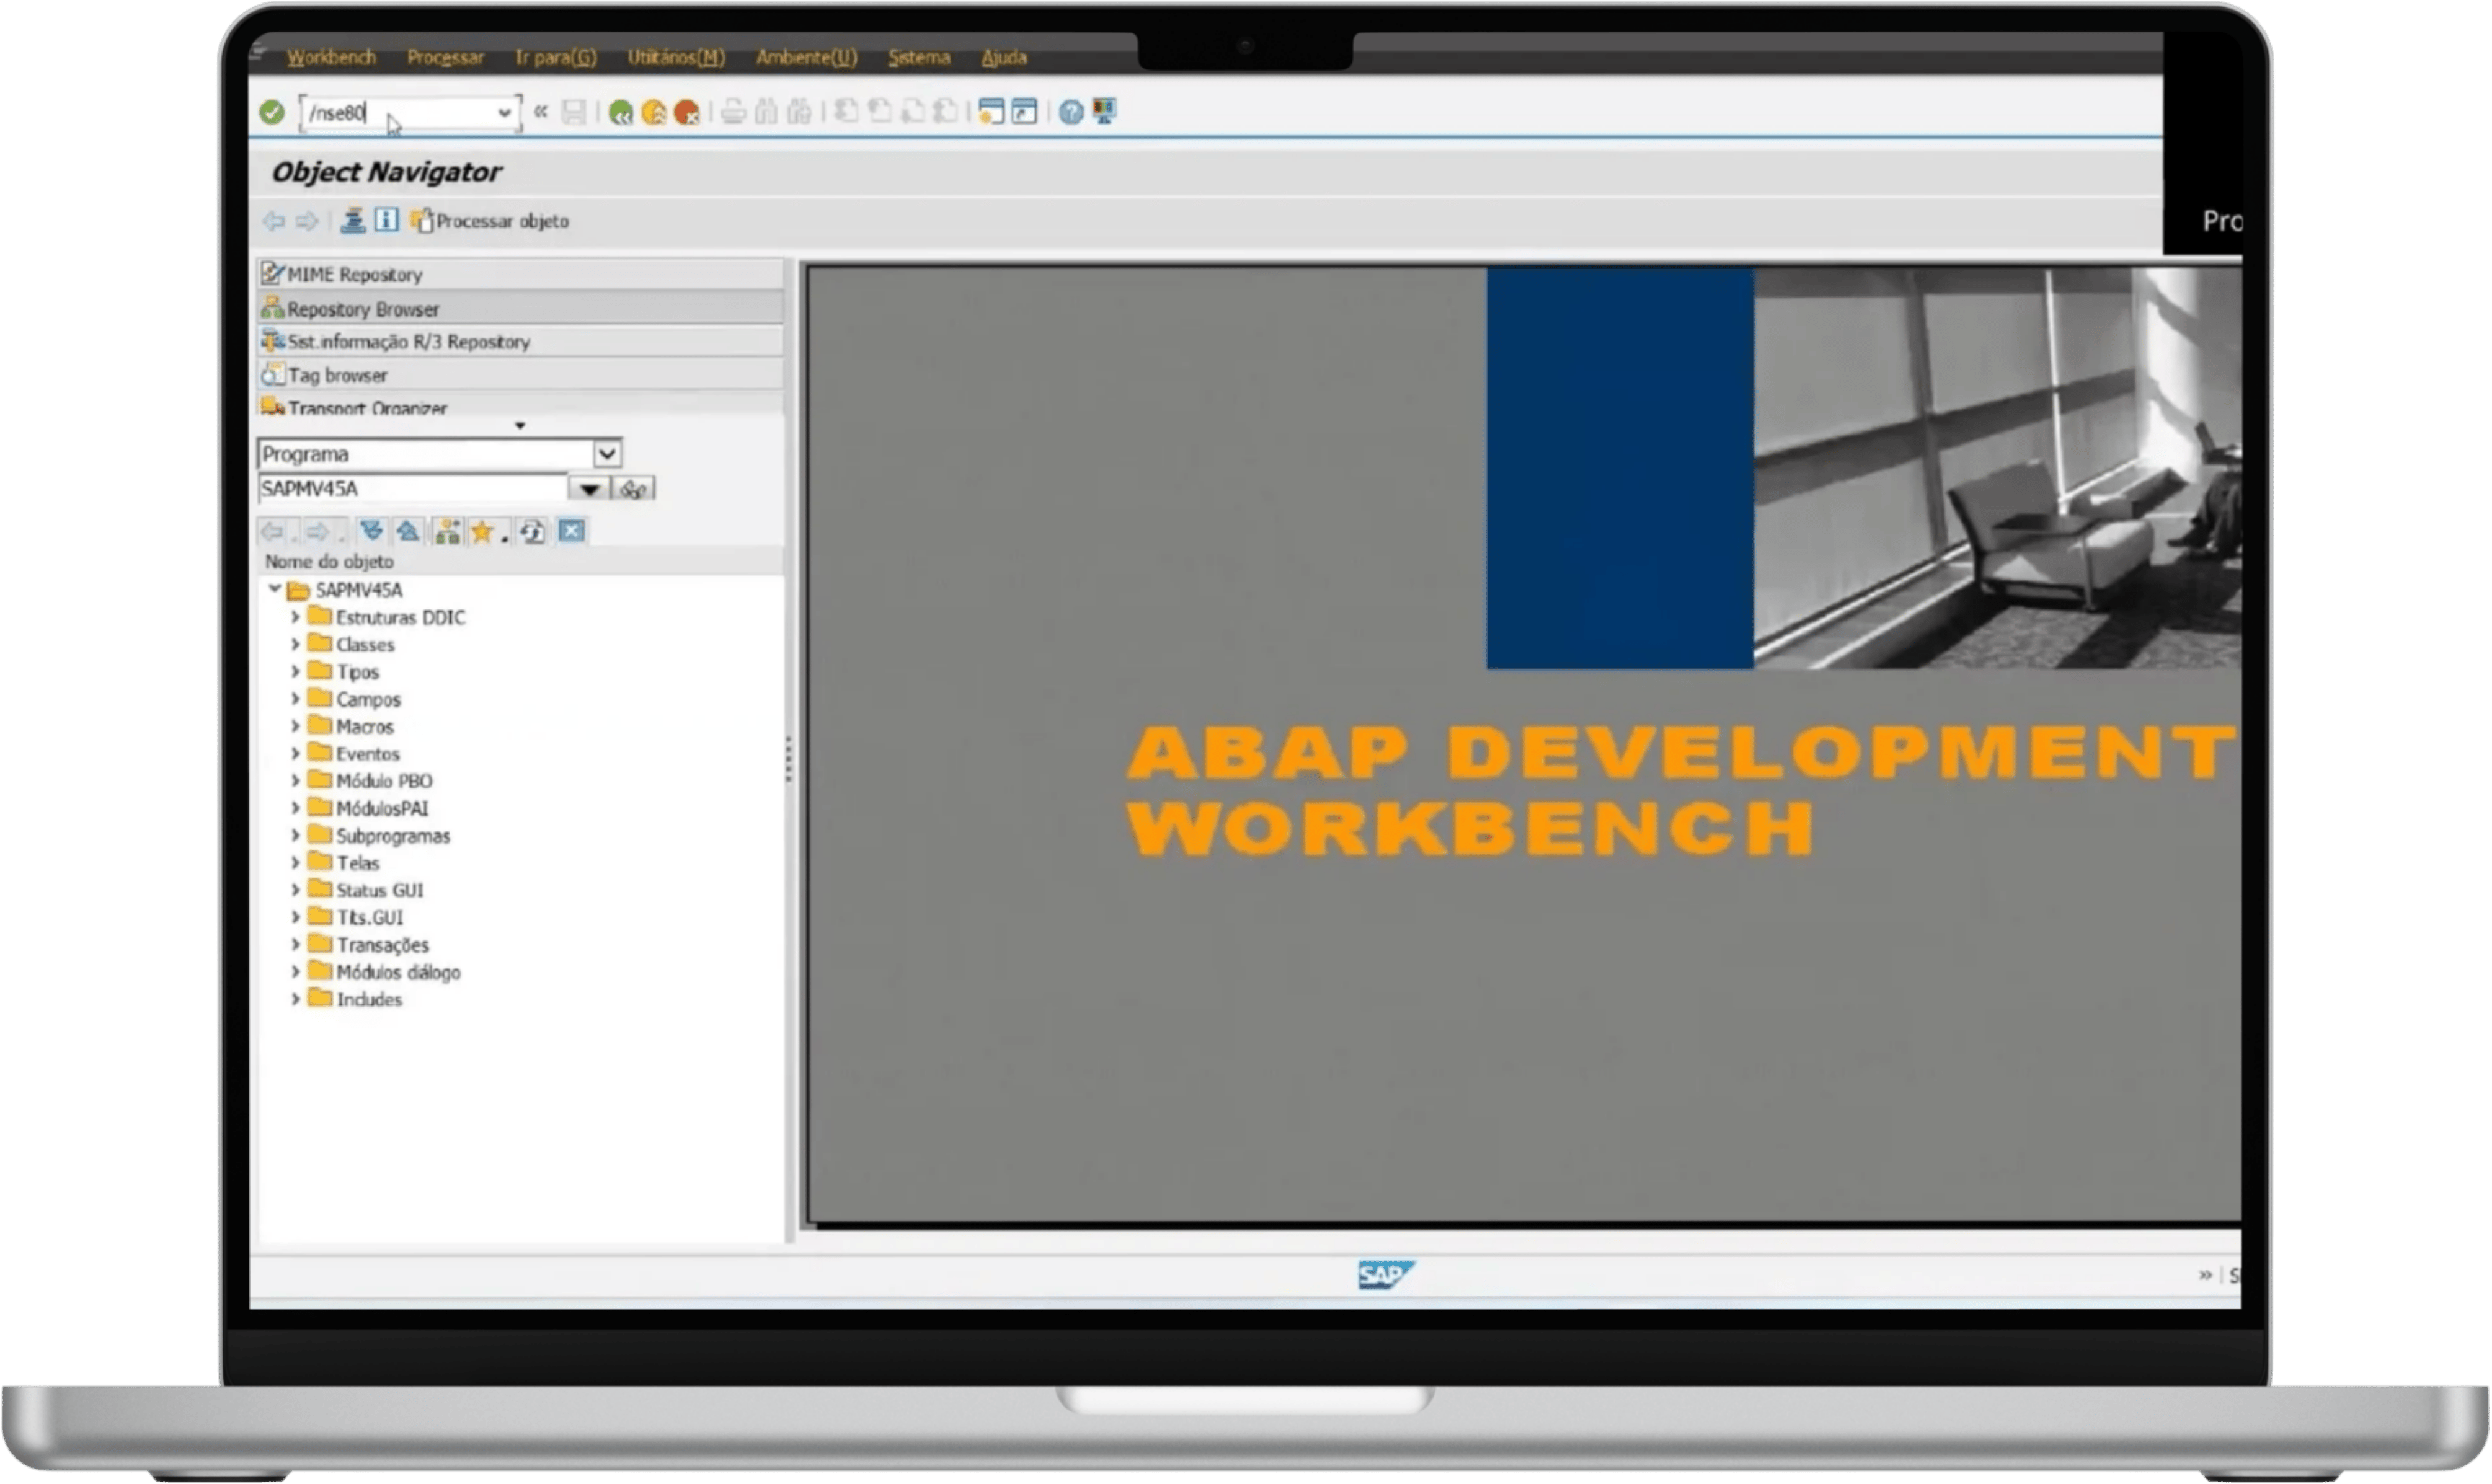Open the Workbench menu
Viewport: 2492px width, 1484px height.
coord(331,57)
